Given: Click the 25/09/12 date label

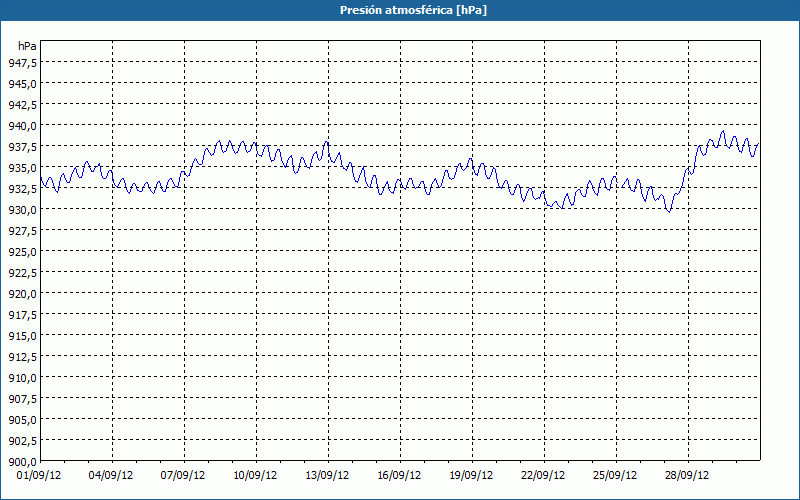Looking at the screenshot, I should click(x=615, y=476).
